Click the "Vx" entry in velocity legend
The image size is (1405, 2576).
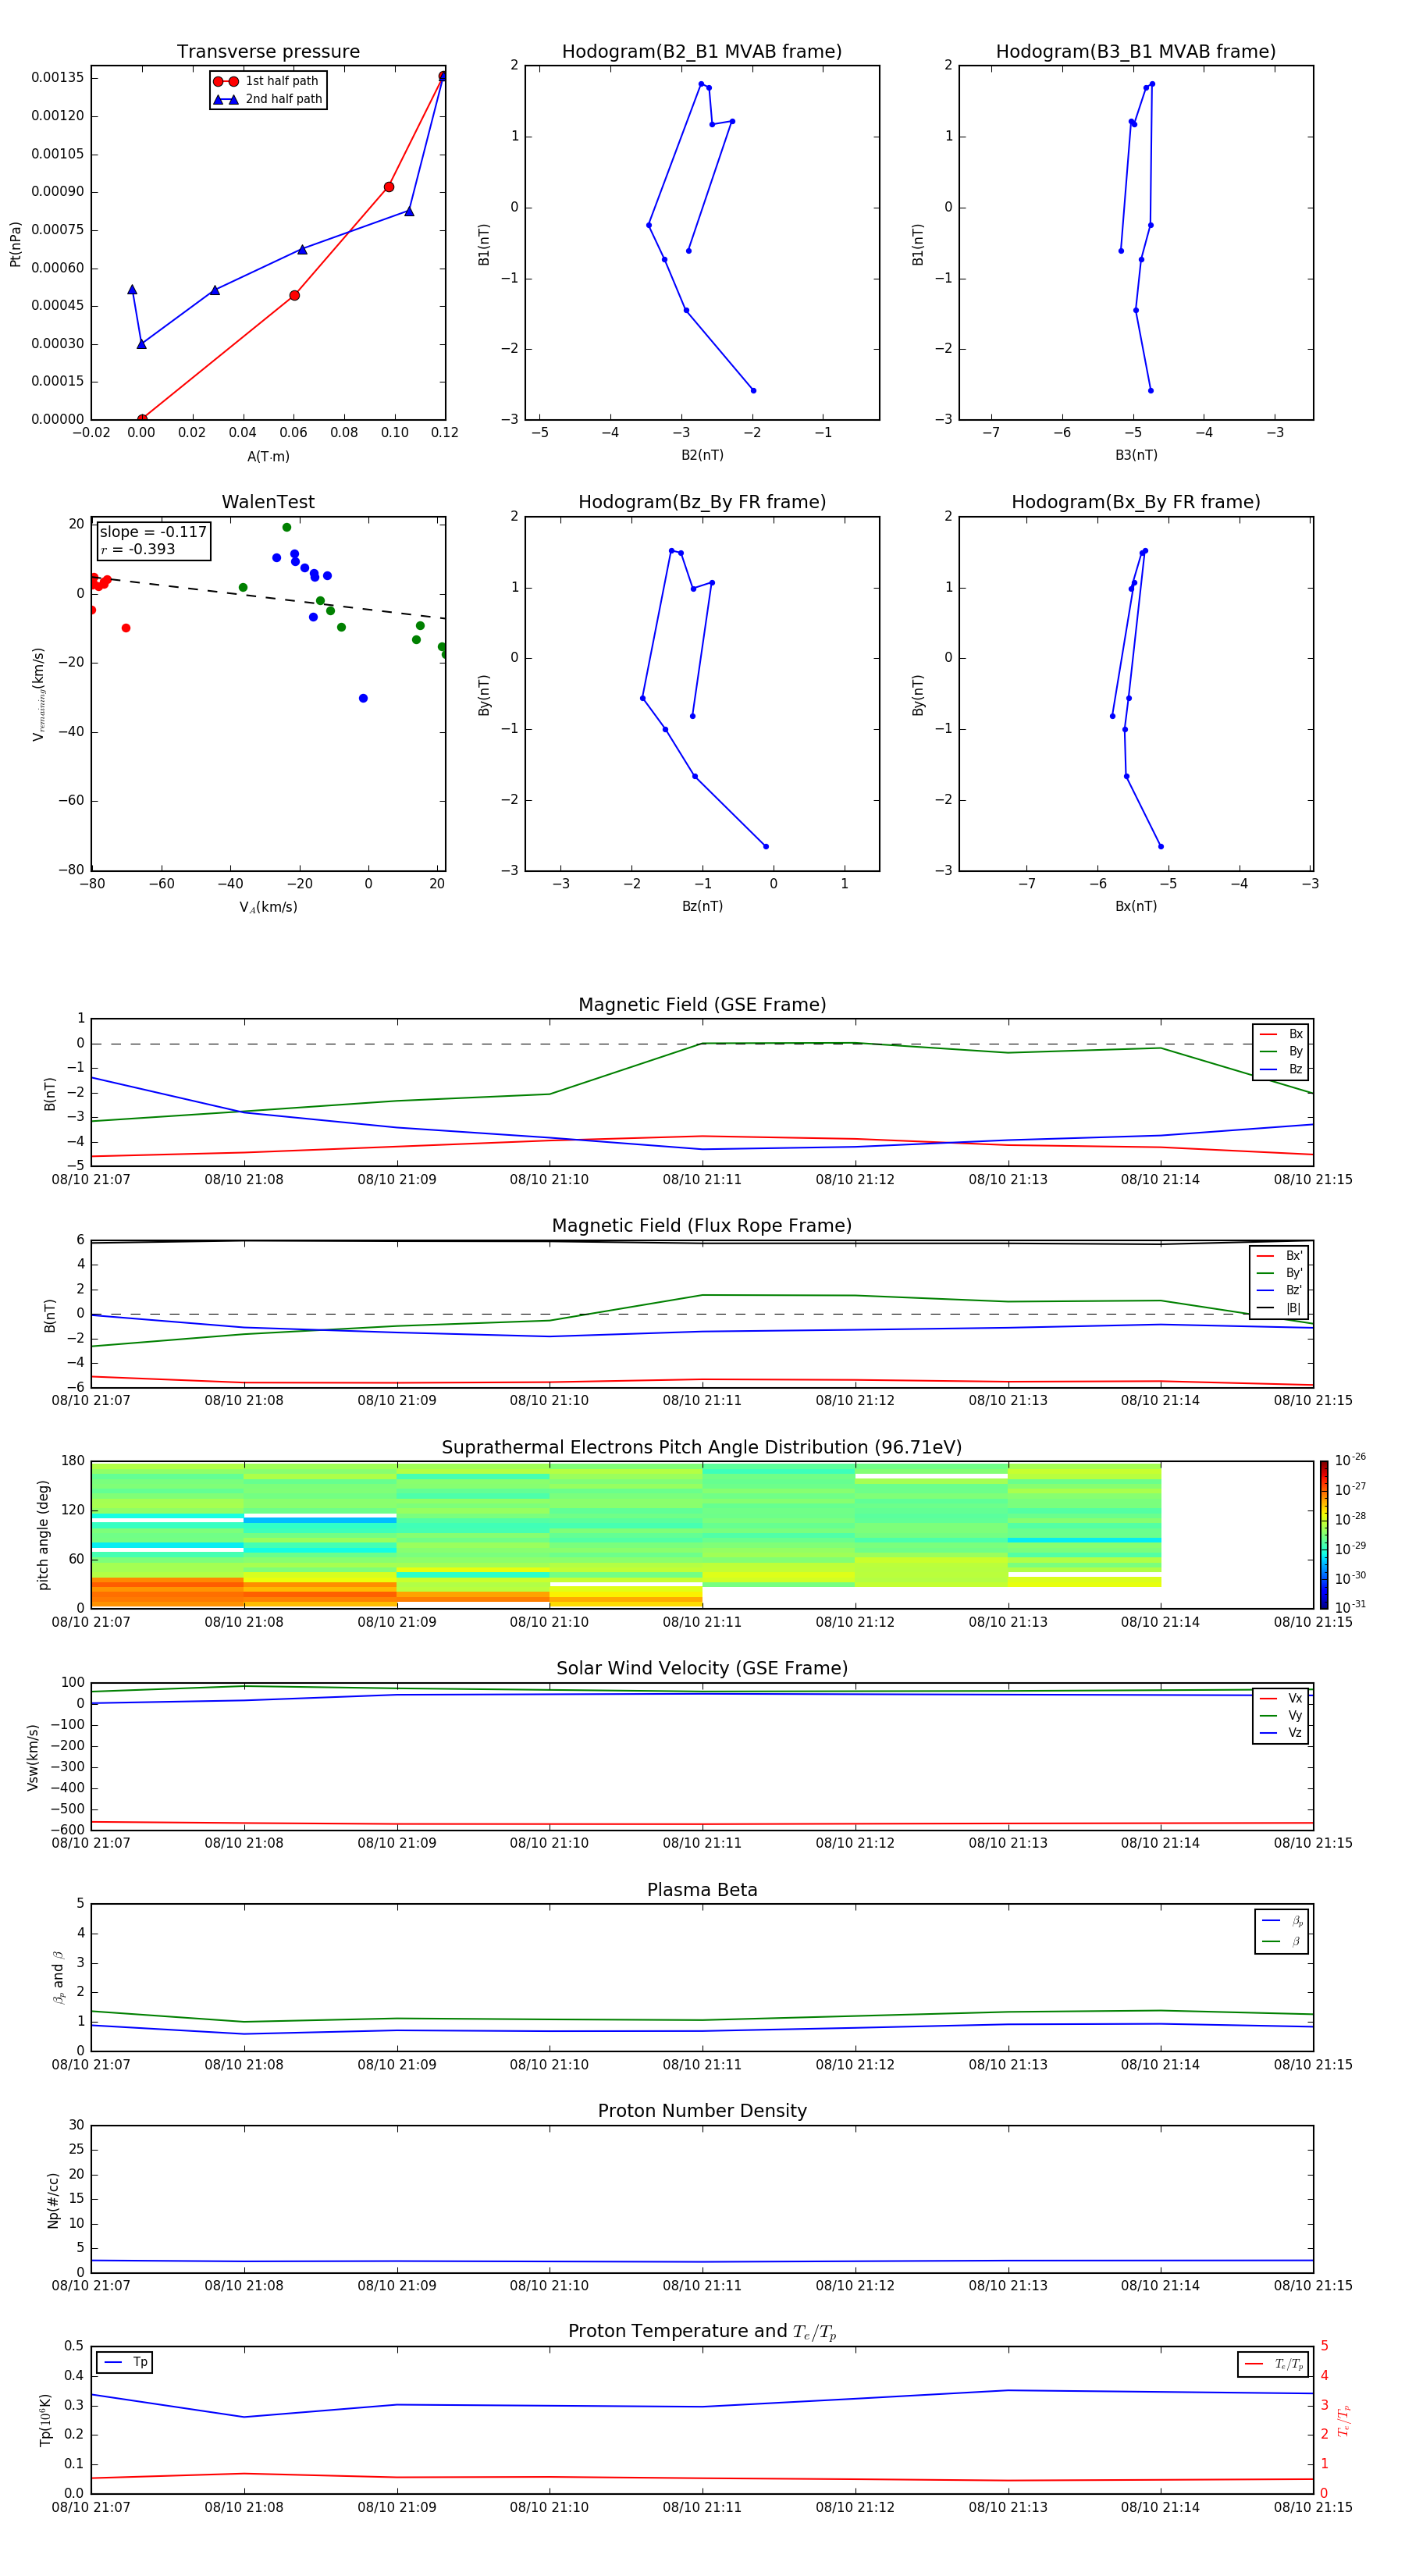1282,1698
